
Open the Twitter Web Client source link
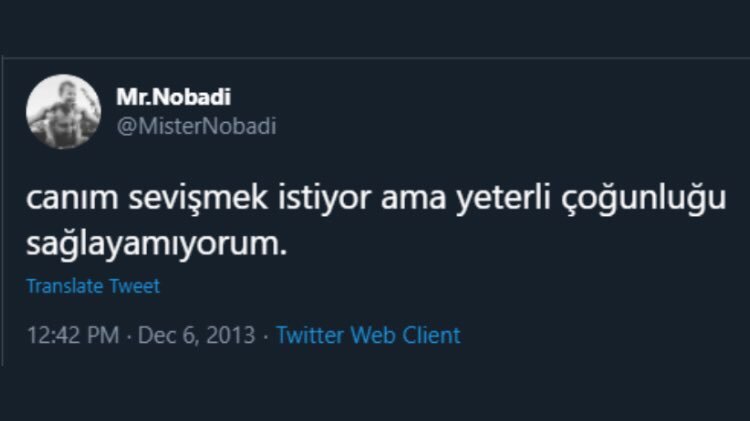[368, 335]
